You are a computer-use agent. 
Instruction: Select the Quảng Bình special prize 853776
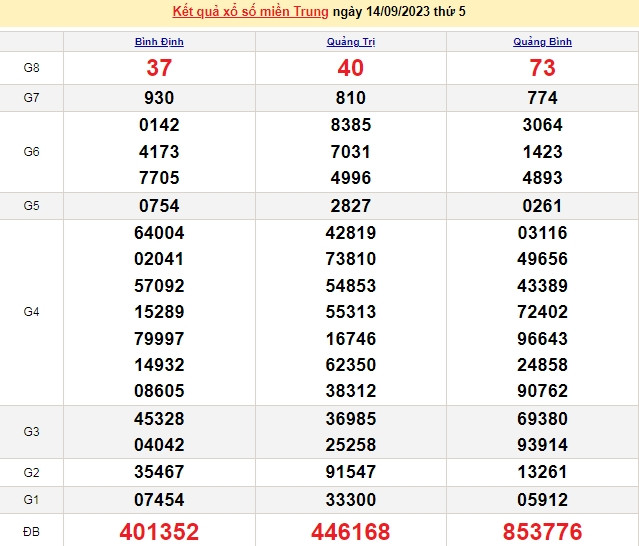pos(542,531)
